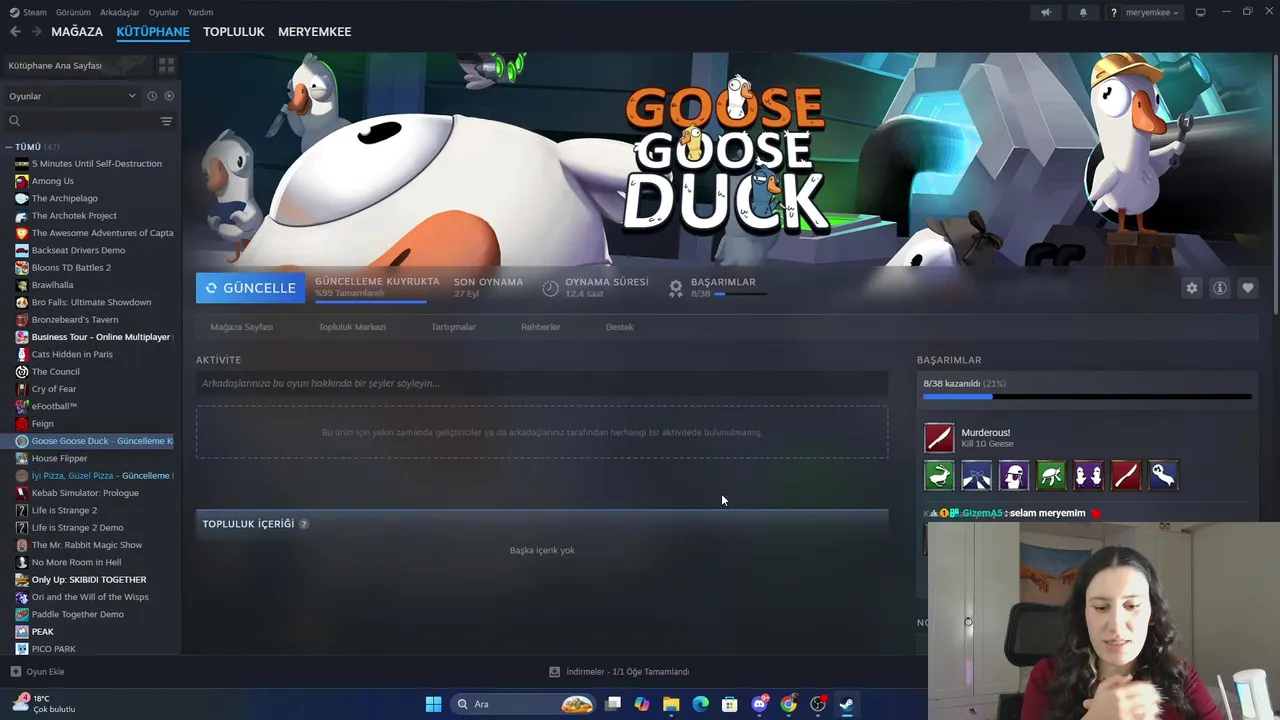Click the Topluluk İçeriği help question icon
1280x720 pixels.
click(304, 524)
